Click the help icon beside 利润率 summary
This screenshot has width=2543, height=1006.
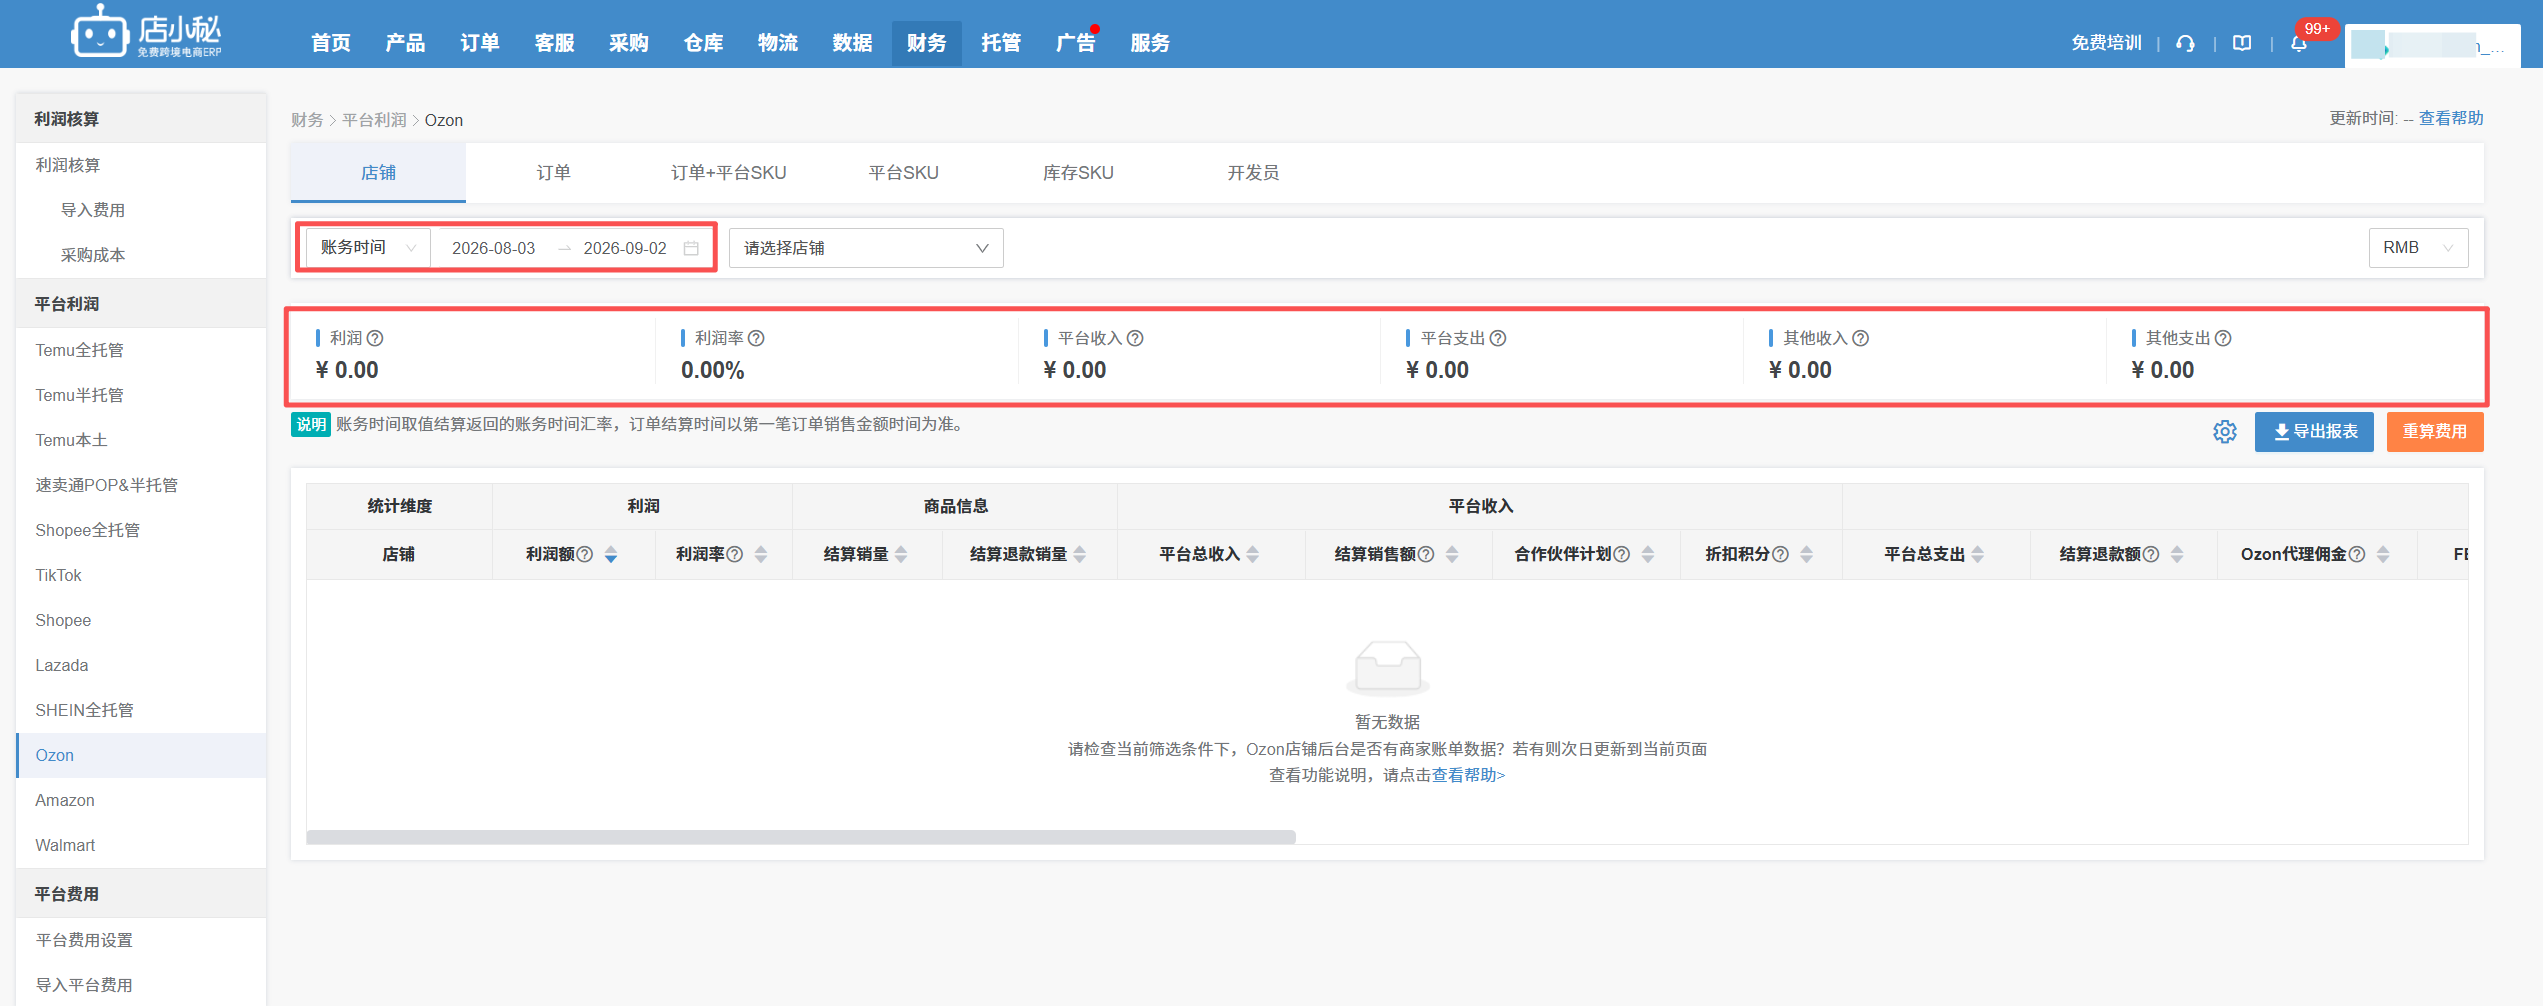(756, 338)
